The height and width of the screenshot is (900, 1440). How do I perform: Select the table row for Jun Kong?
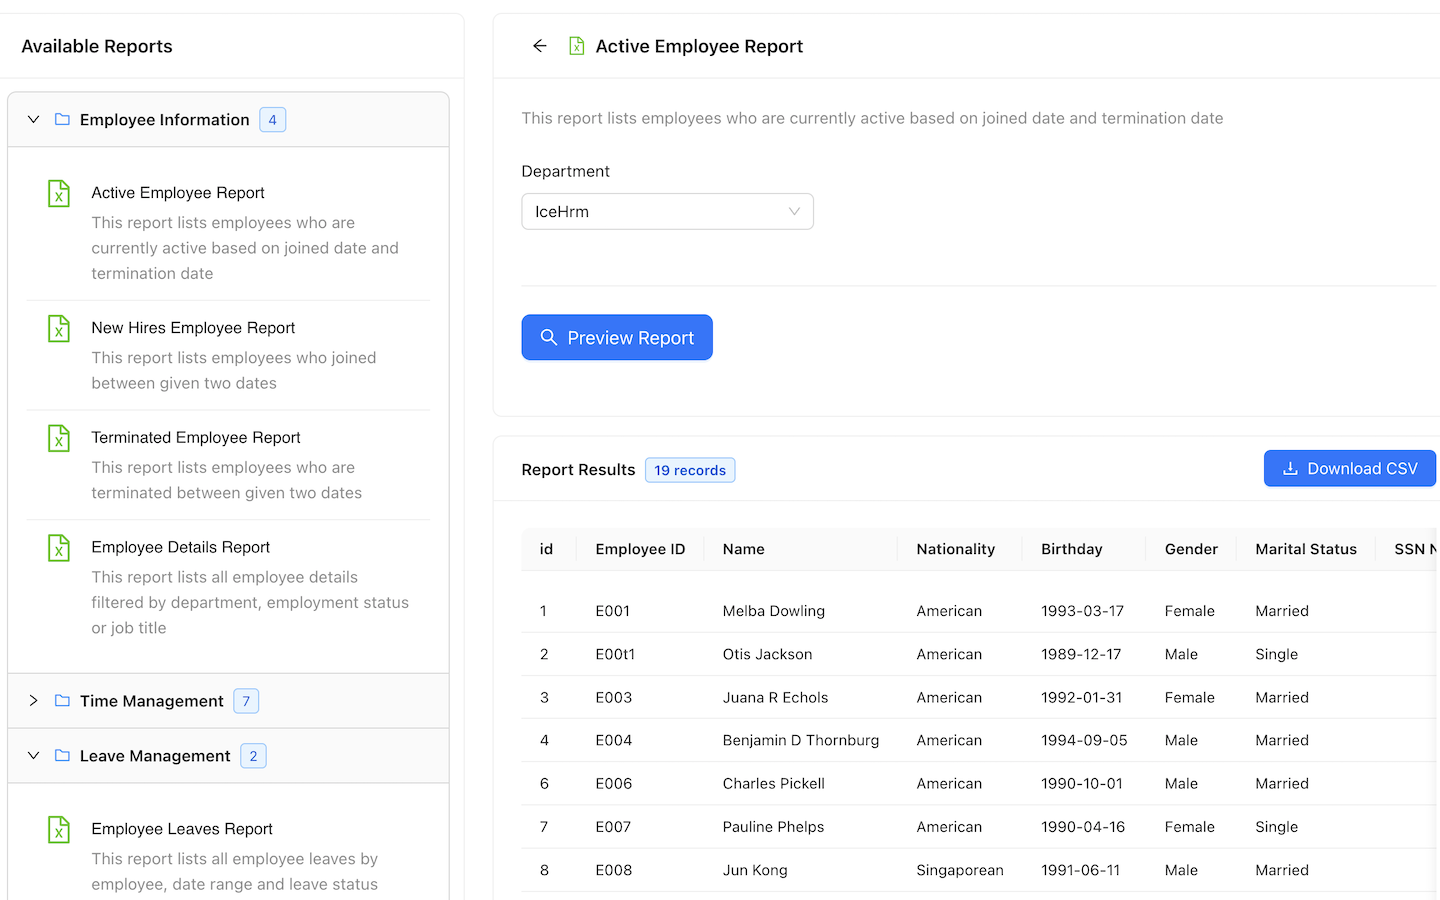pos(900,870)
